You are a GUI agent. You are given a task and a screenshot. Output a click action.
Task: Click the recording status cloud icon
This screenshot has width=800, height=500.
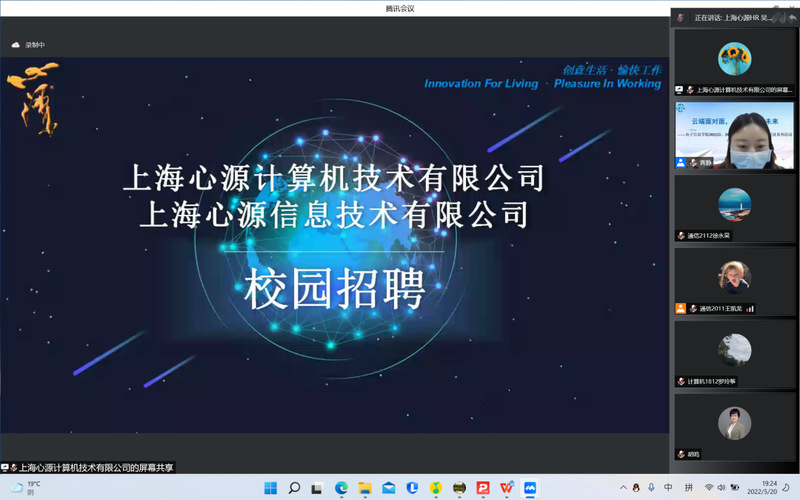15,45
